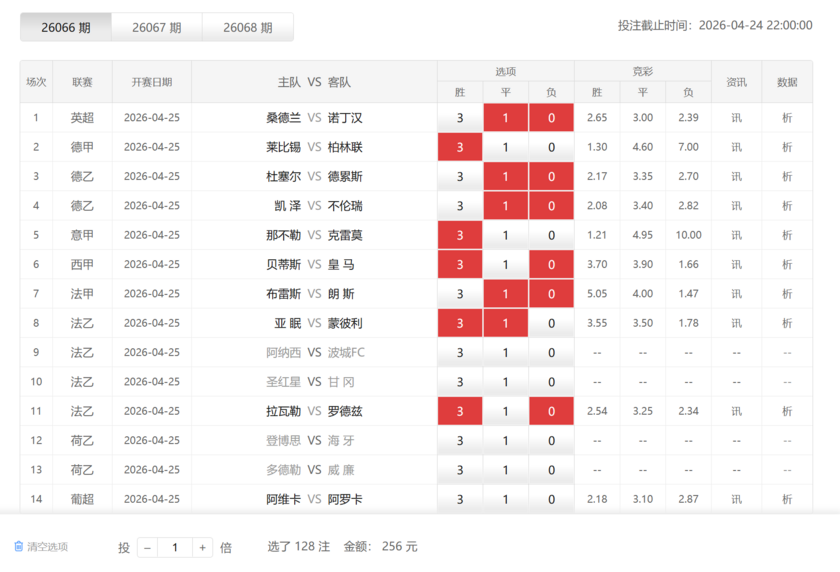840x572 pixels.
Task: Focus the bet multiplier input field
Action: 175,547
